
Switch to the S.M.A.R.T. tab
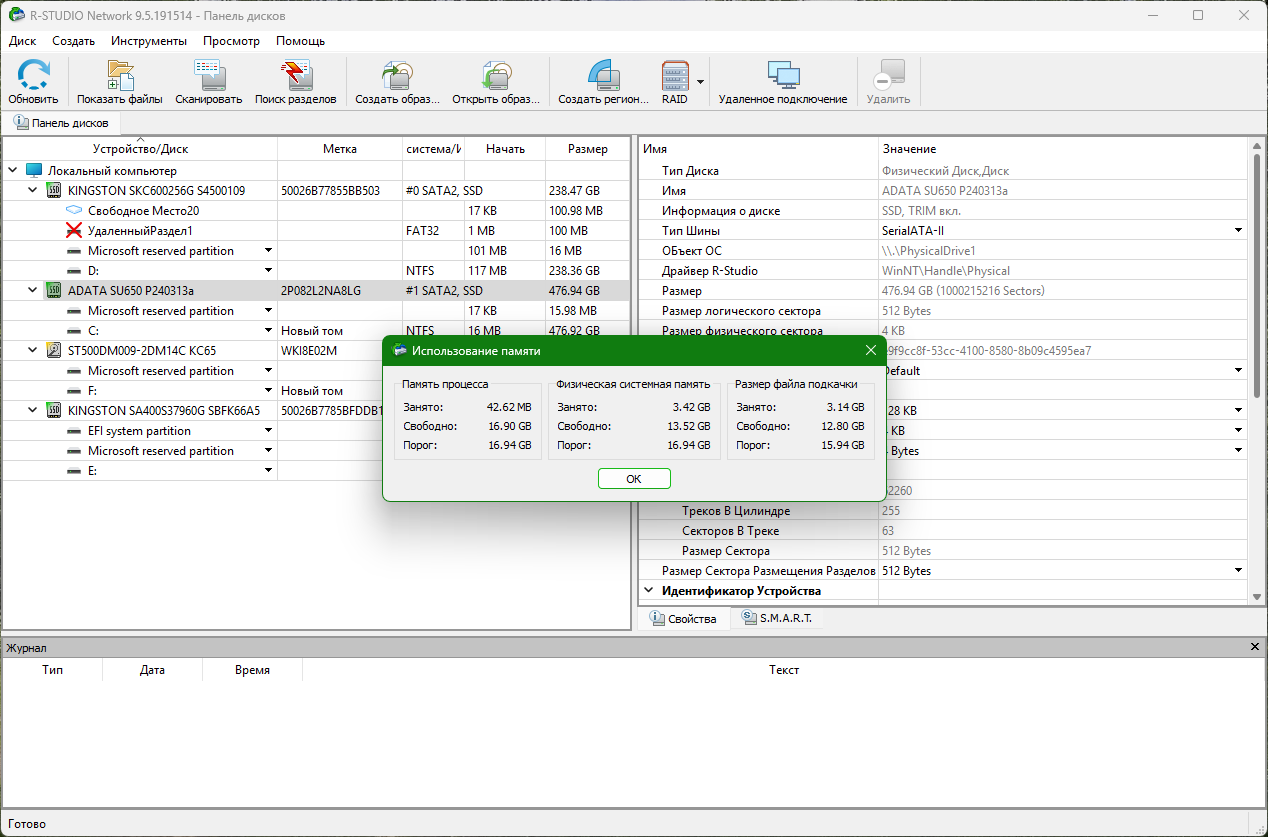776,619
